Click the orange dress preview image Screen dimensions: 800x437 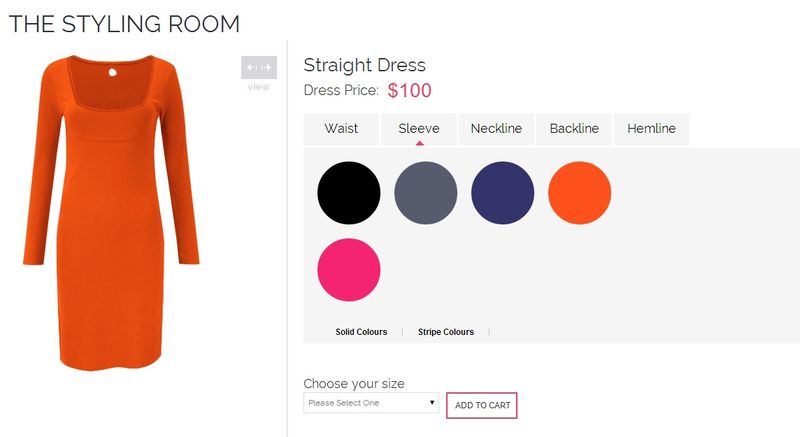(x=111, y=212)
